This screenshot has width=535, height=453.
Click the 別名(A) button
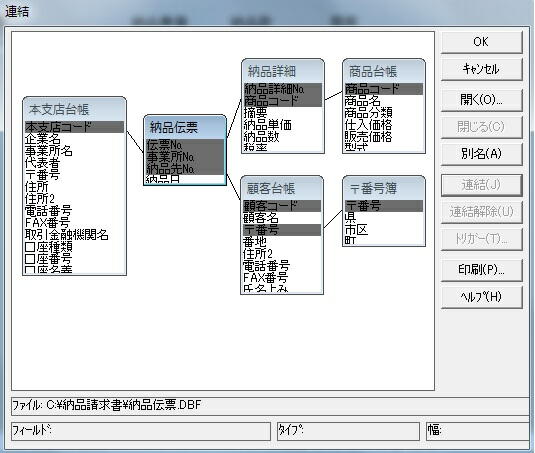(x=481, y=154)
